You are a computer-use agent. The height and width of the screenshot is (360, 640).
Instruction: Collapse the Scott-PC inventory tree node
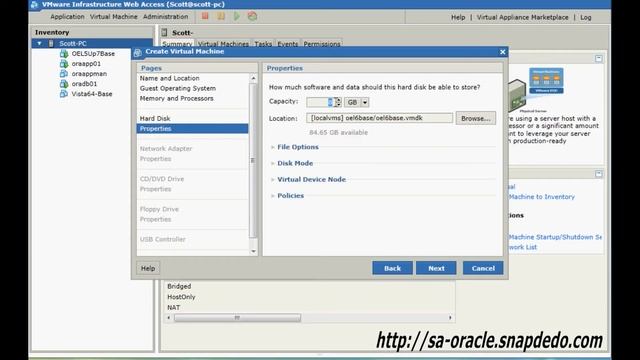pyautogui.click(x=39, y=43)
